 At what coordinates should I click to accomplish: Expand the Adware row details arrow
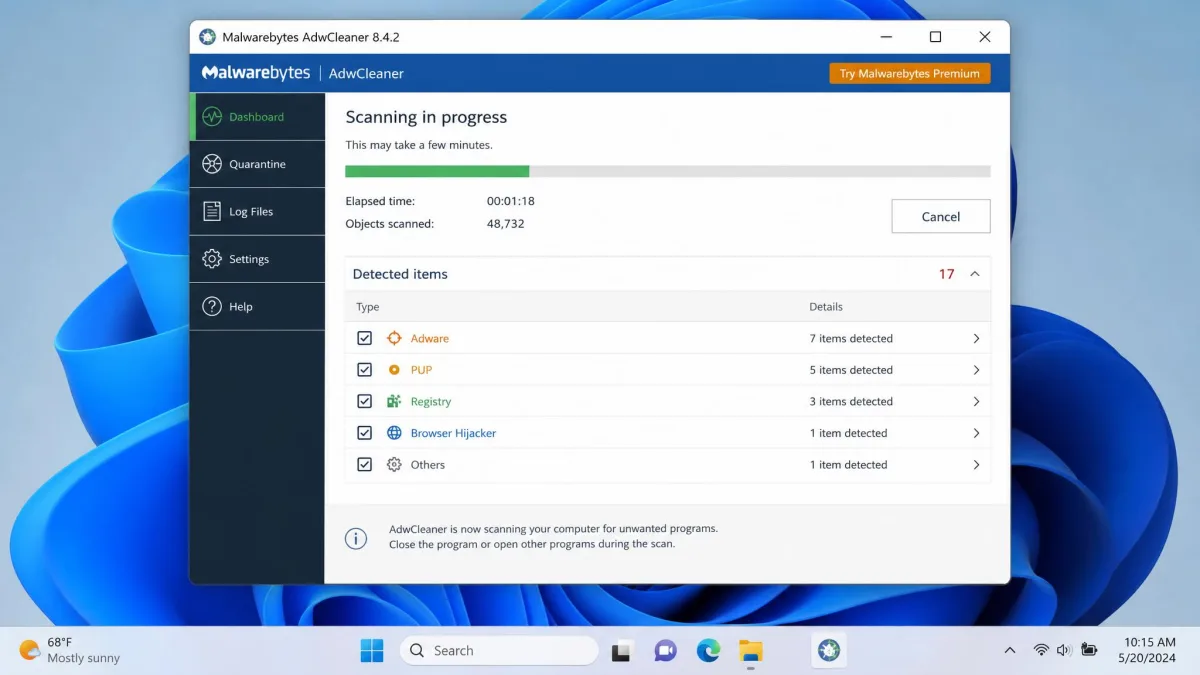point(976,339)
